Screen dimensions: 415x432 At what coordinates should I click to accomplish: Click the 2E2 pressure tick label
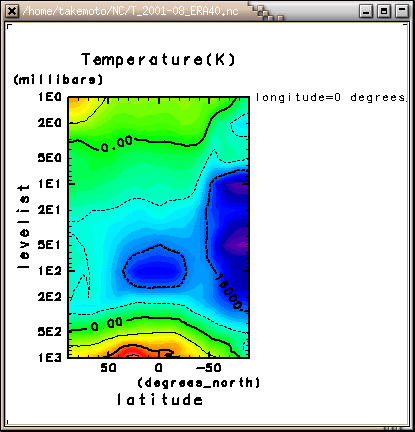tap(50, 297)
